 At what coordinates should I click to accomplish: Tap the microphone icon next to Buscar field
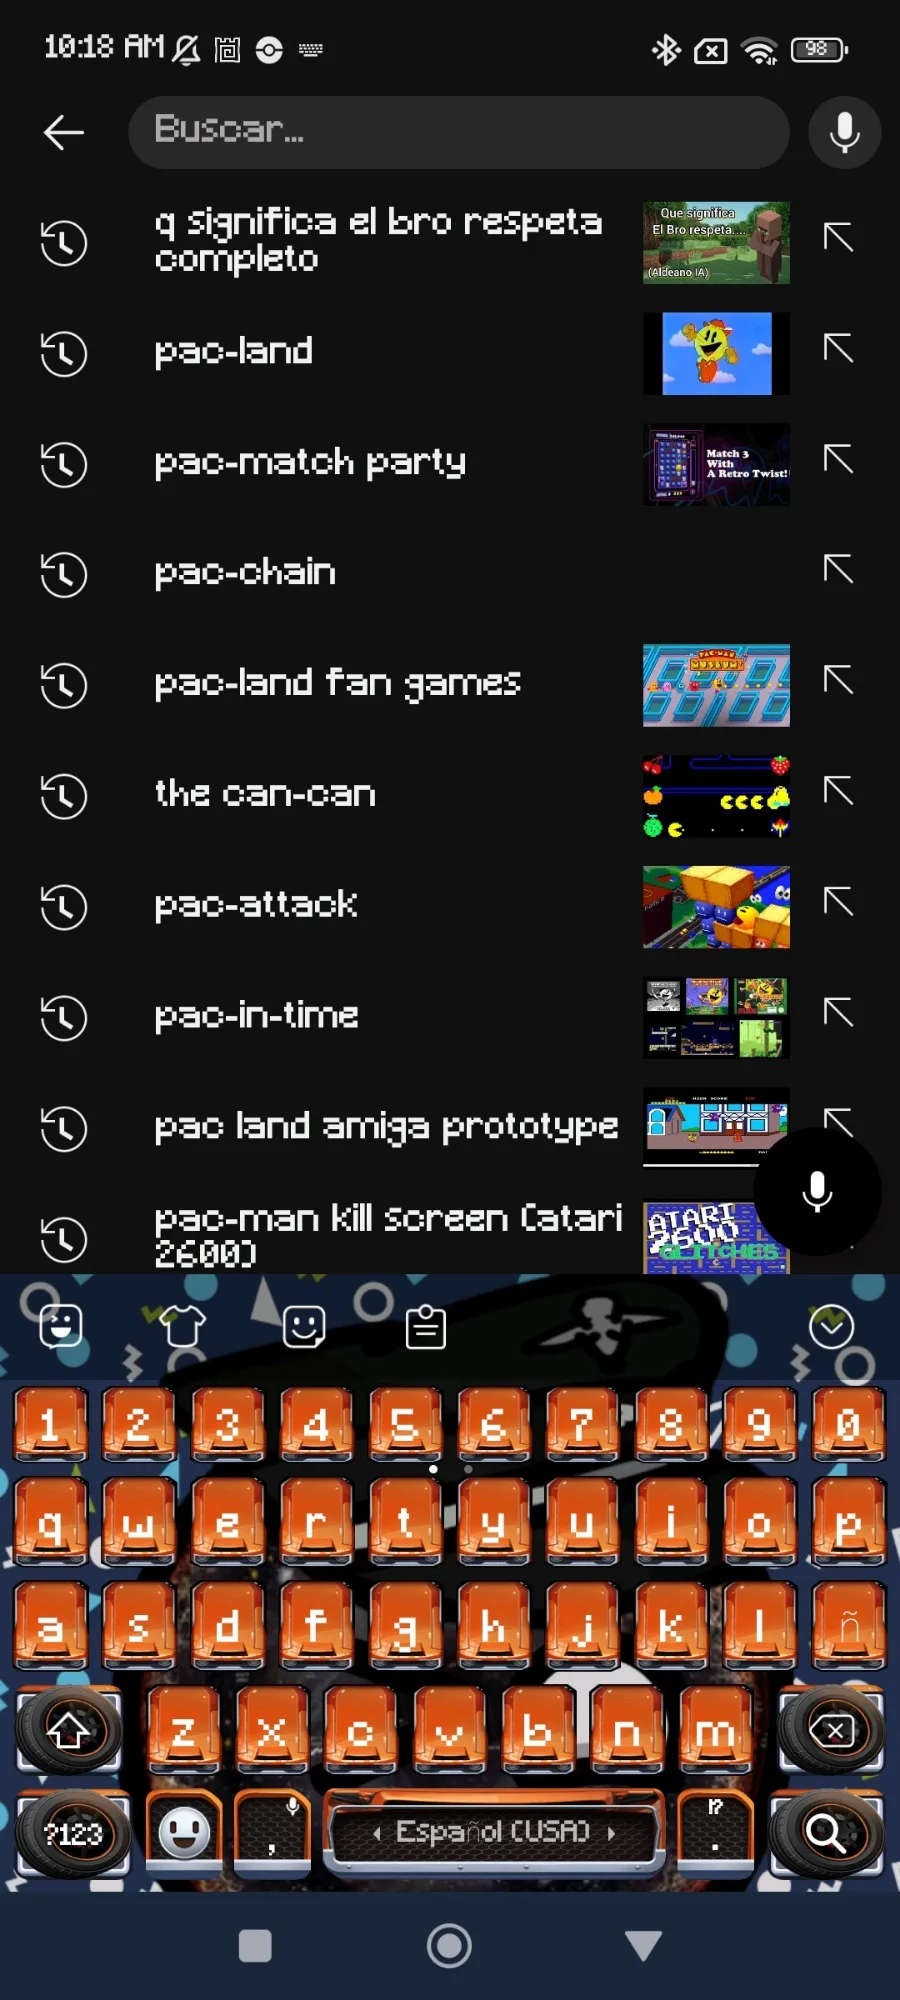tap(845, 132)
